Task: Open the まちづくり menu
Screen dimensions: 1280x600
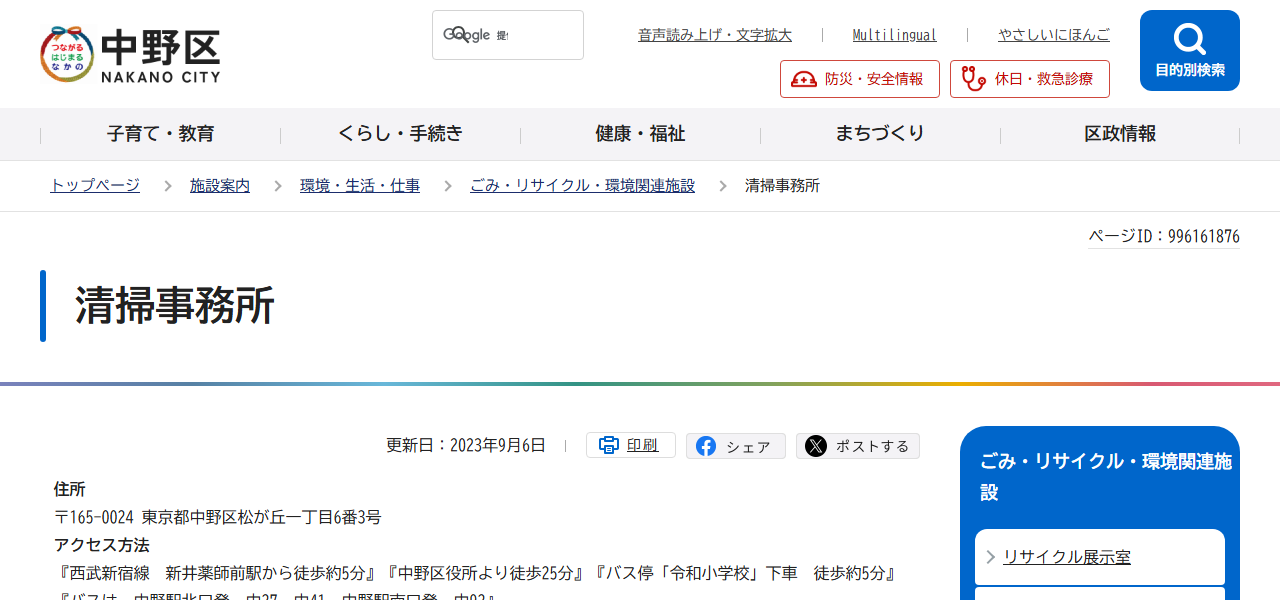Action: (881, 134)
